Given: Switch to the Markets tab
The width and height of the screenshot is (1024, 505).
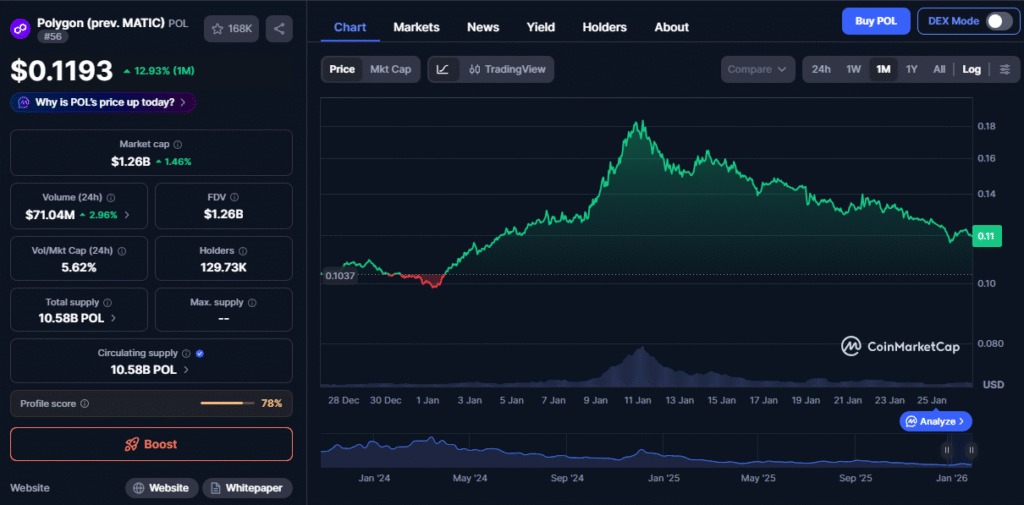Looking at the screenshot, I should click(416, 27).
